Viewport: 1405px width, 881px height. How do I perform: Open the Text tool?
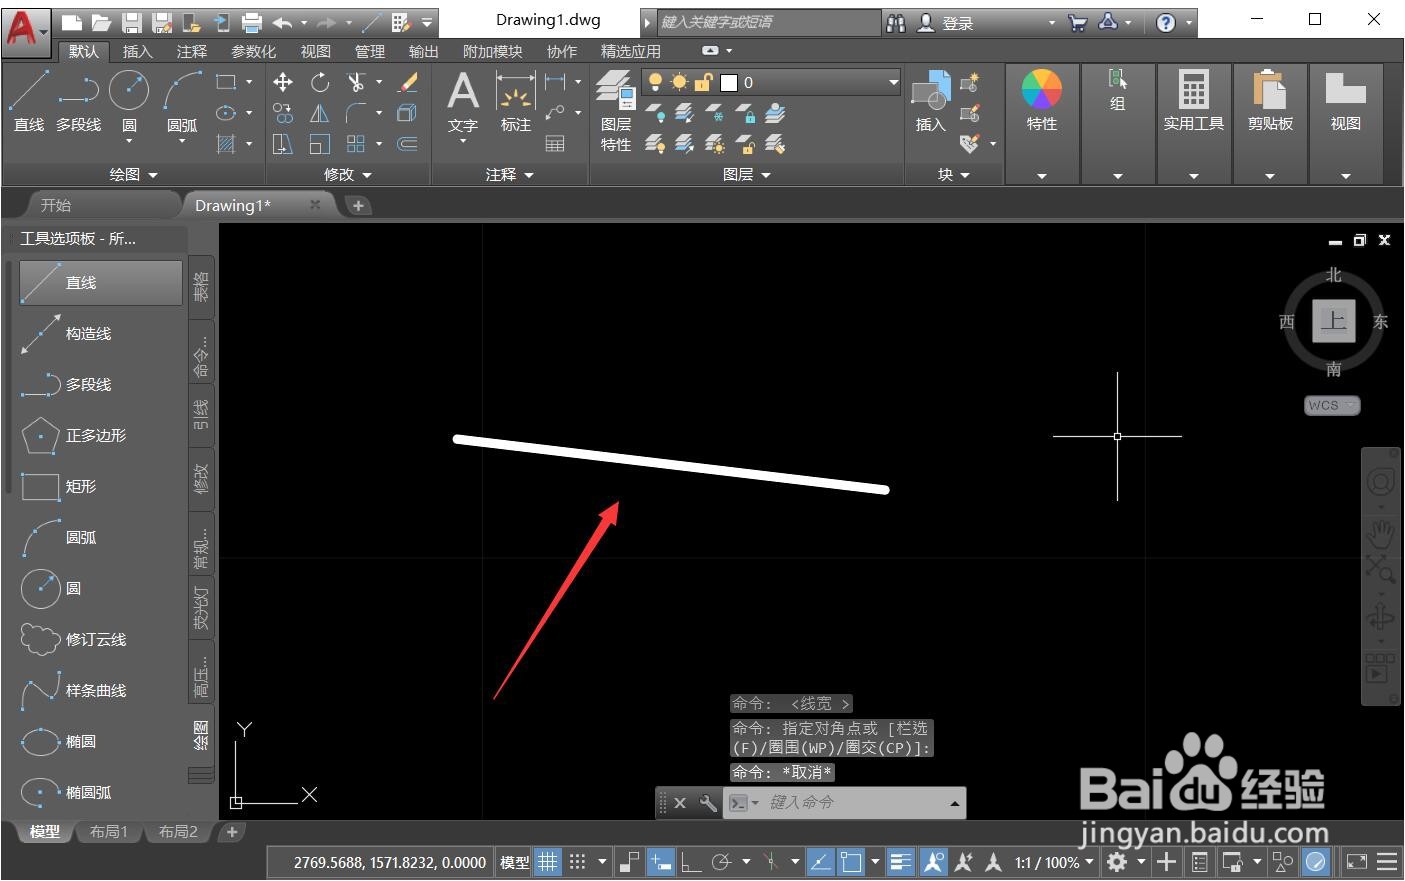pos(462,102)
